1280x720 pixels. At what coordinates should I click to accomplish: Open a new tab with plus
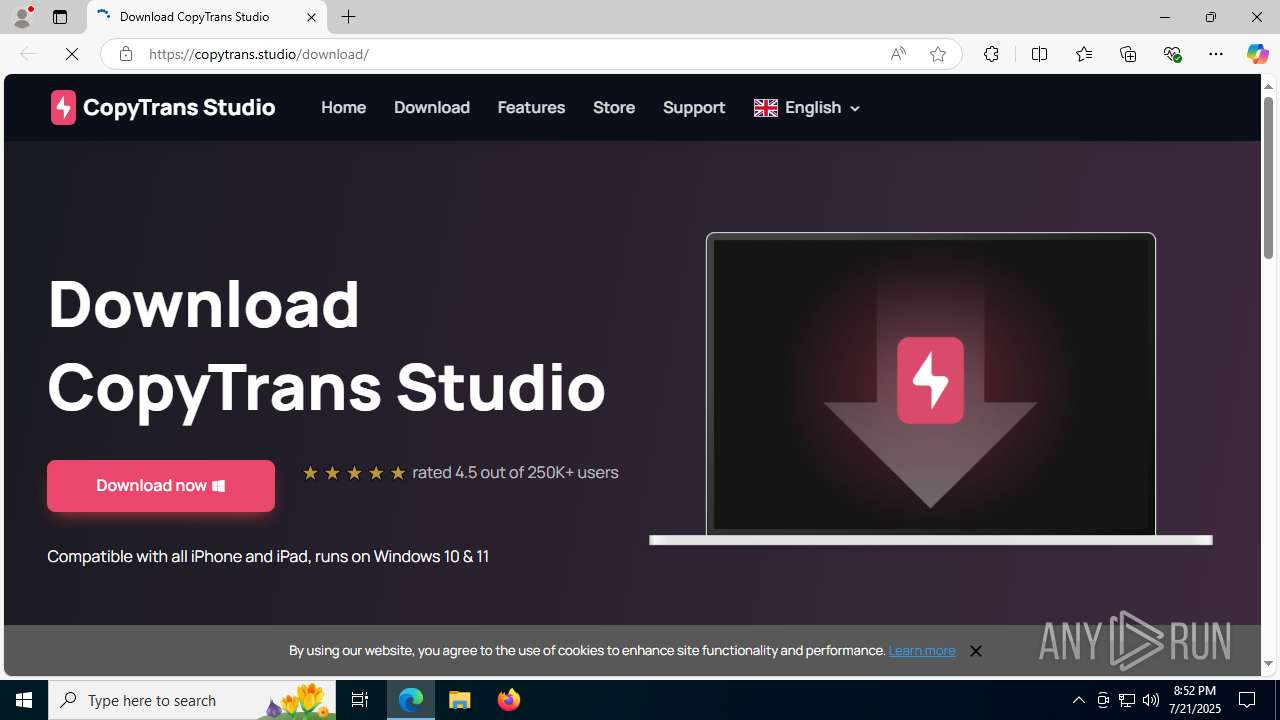click(x=349, y=17)
